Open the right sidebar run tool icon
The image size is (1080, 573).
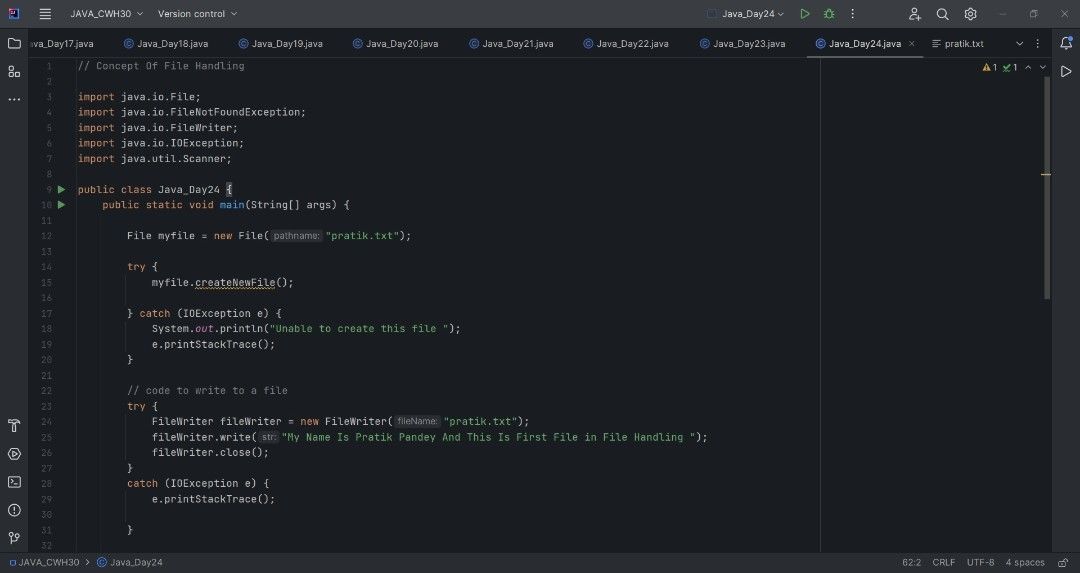(1066, 72)
